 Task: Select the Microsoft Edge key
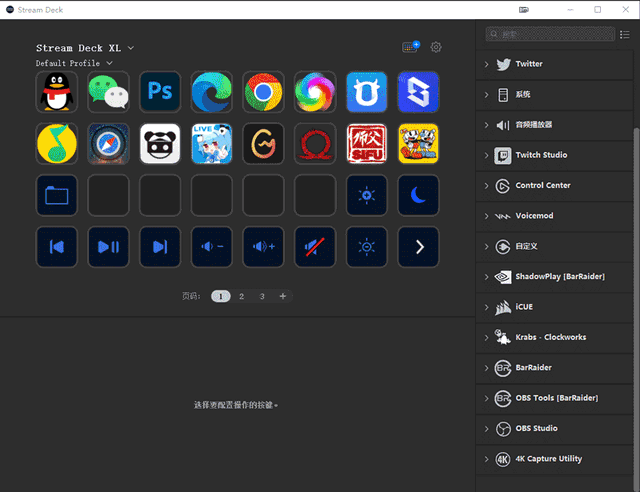(211, 92)
